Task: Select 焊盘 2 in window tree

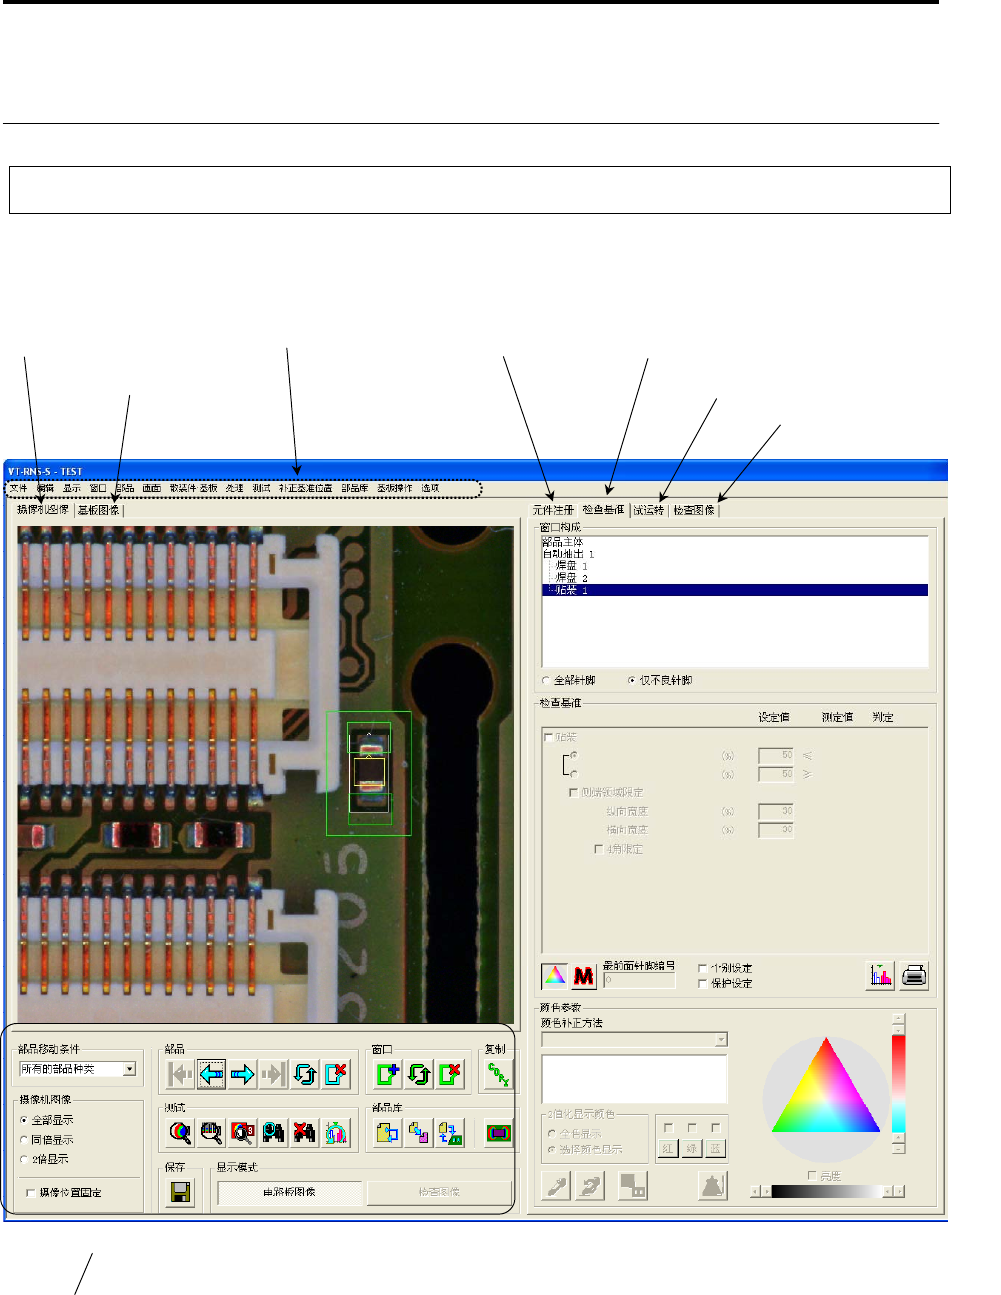Action: point(572,578)
